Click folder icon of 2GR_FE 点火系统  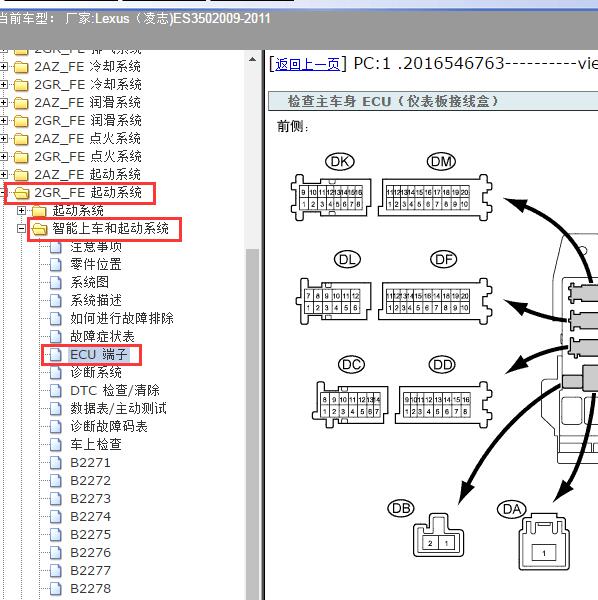tap(21, 157)
